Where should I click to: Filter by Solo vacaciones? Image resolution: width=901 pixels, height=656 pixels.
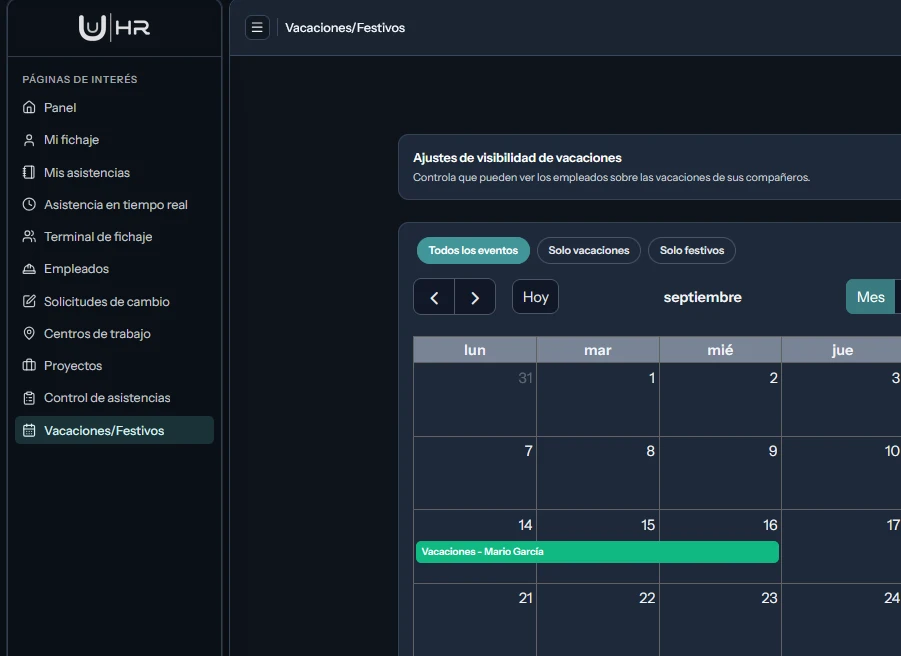(588, 250)
